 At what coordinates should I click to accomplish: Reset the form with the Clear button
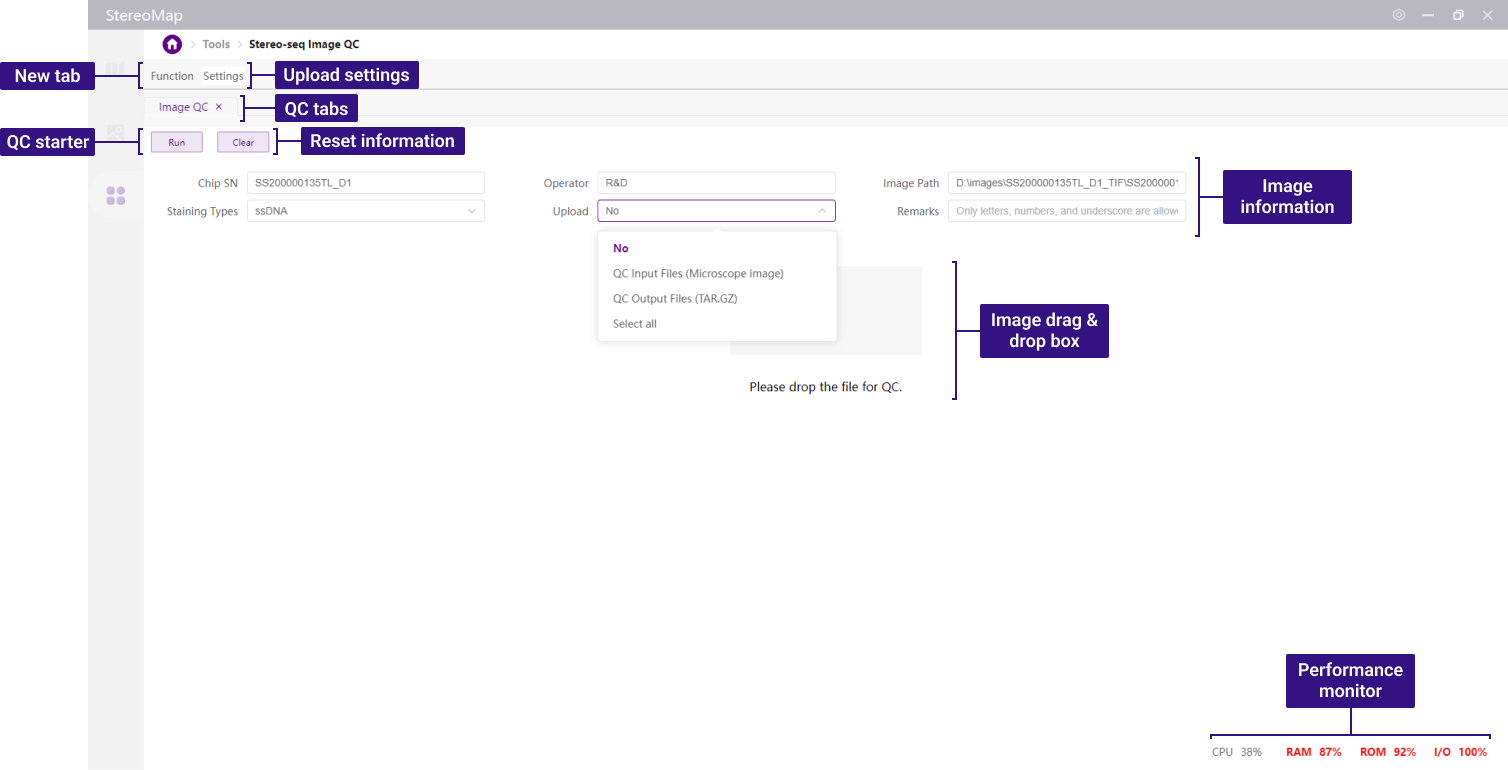pos(243,142)
